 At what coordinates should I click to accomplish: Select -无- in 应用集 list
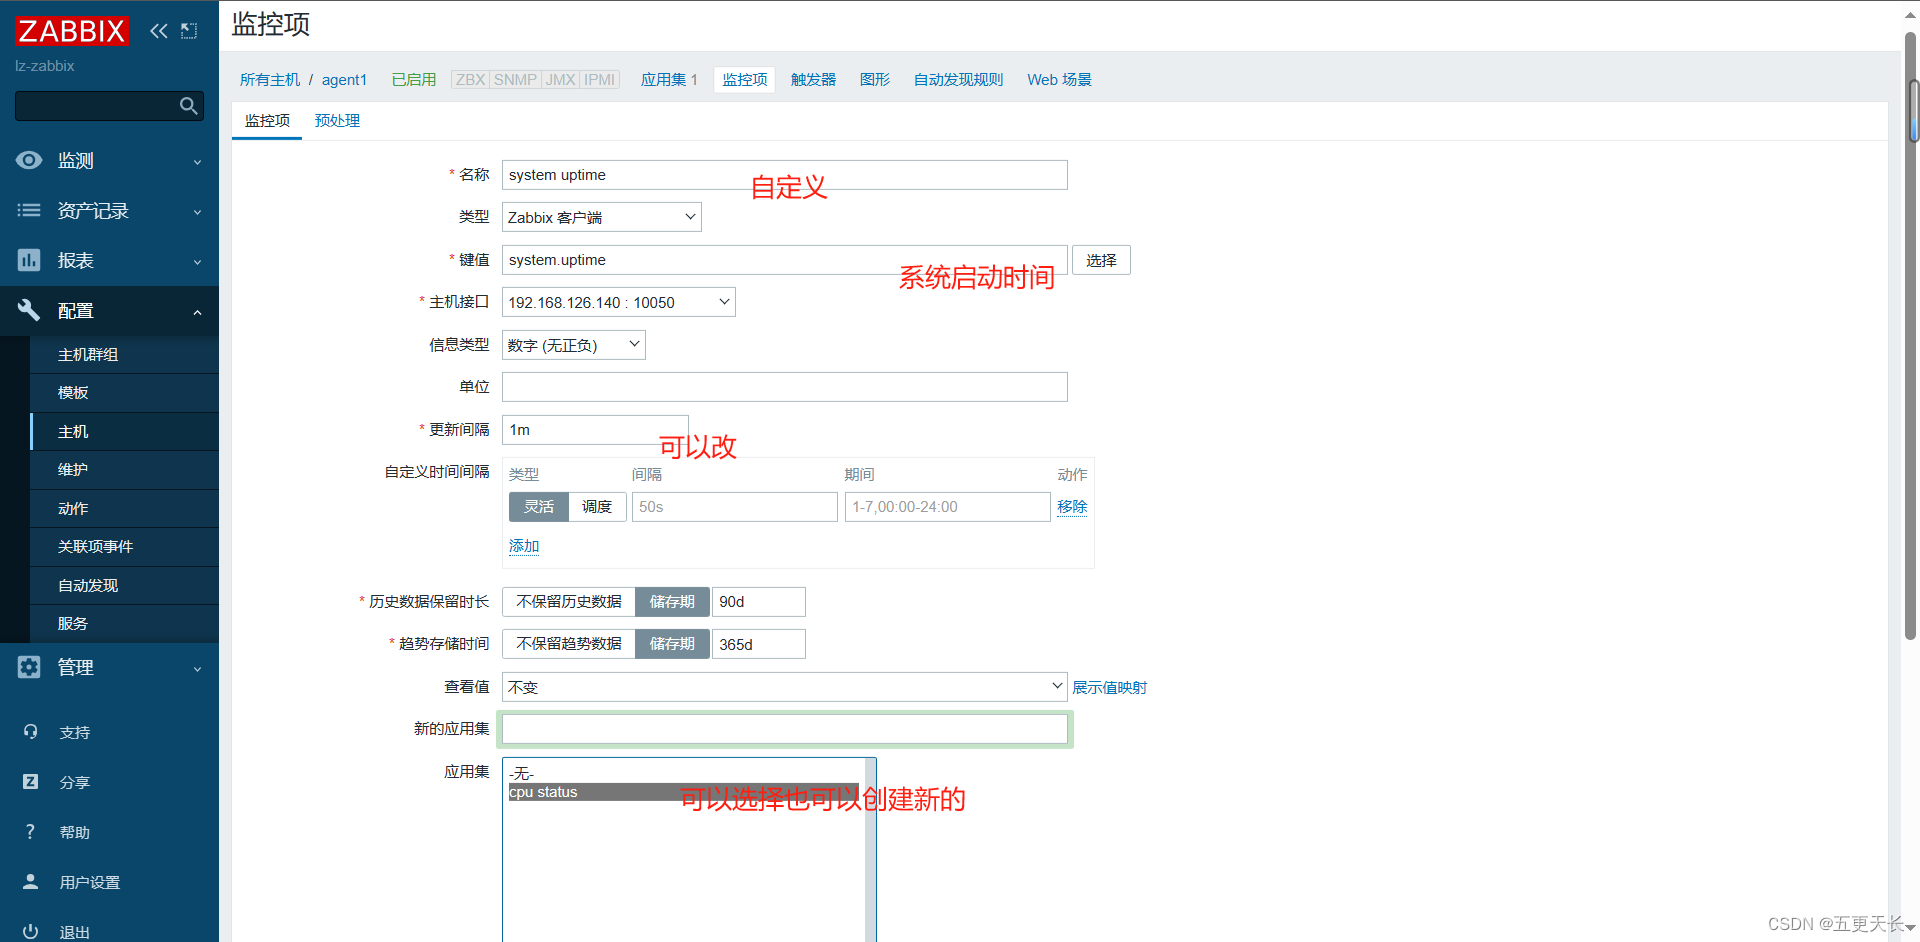684,774
